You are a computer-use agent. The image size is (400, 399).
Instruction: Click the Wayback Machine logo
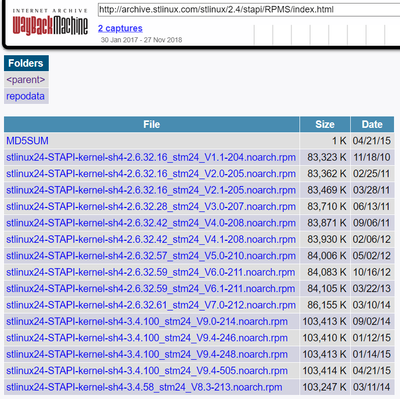pyautogui.click(x=50, y=23)
